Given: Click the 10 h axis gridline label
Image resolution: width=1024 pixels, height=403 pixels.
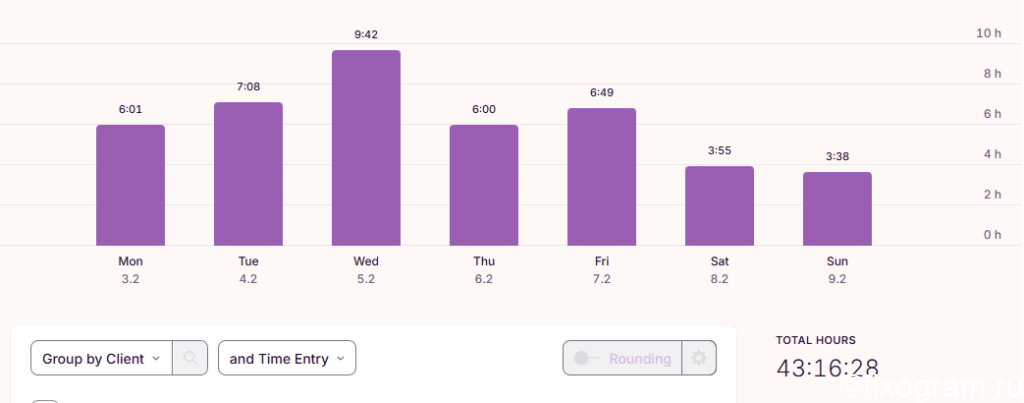Looking at the screenshot, I should 989,33.
